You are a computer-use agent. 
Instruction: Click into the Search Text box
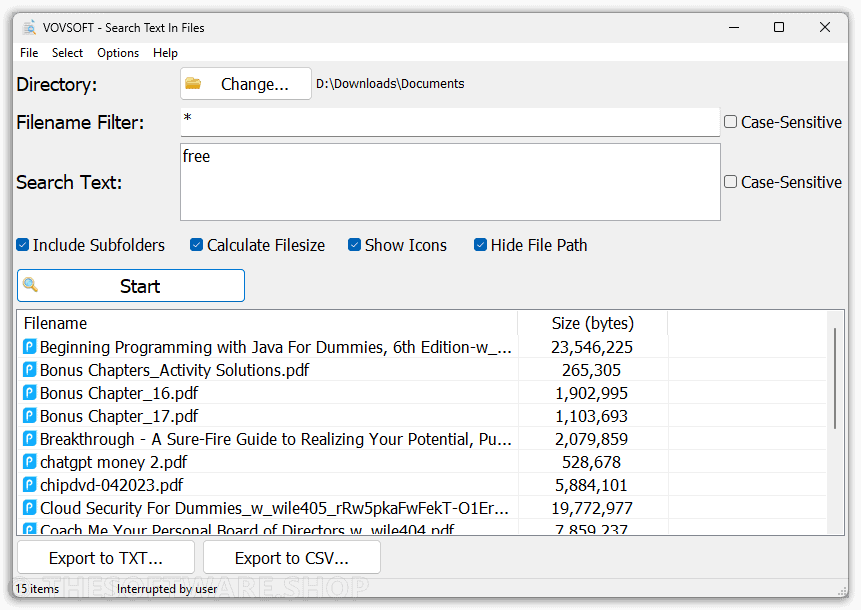click(x=450, y=182)
